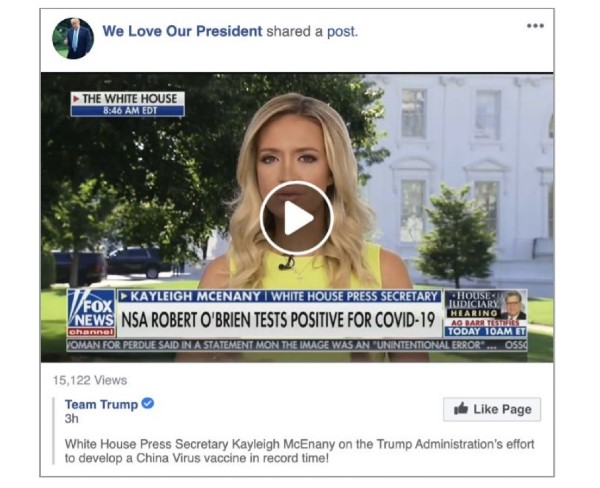Click the NSA Robert O'Brien headline banner

click(x=278, y=320)
